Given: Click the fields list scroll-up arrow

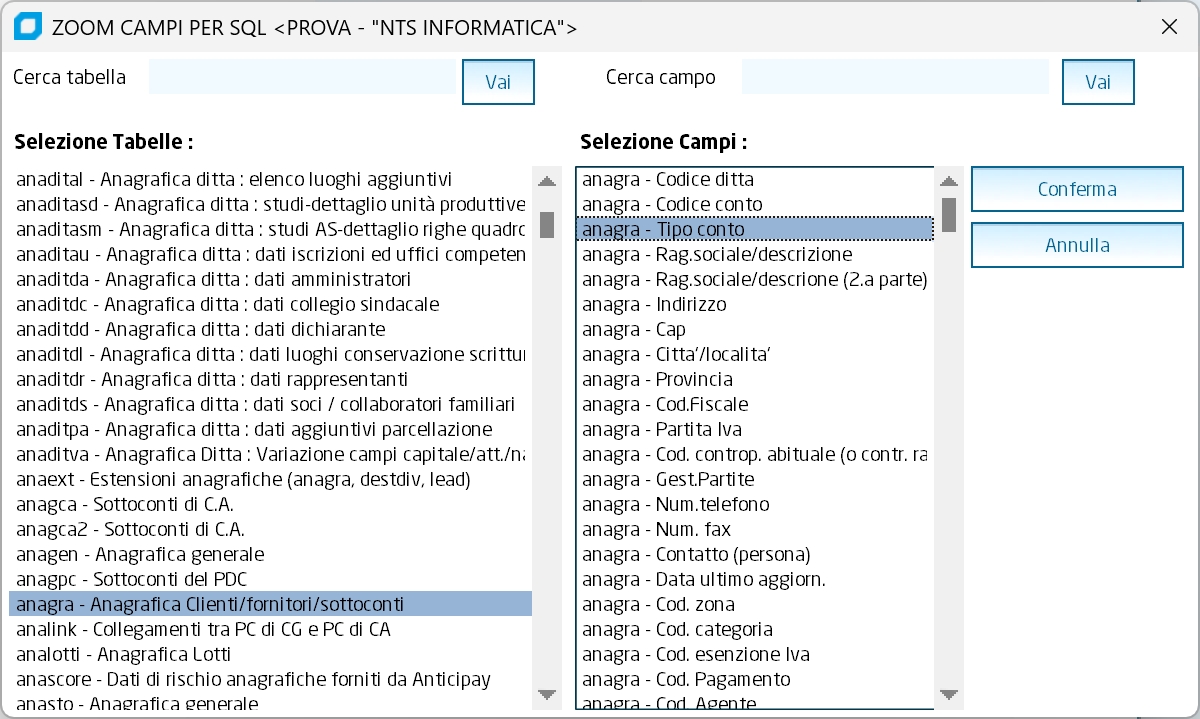Looking at the screenshot, I should click(949, 182).
